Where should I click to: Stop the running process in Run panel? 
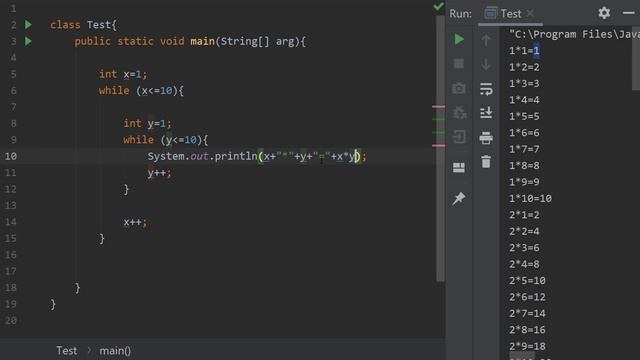(459, 64)
